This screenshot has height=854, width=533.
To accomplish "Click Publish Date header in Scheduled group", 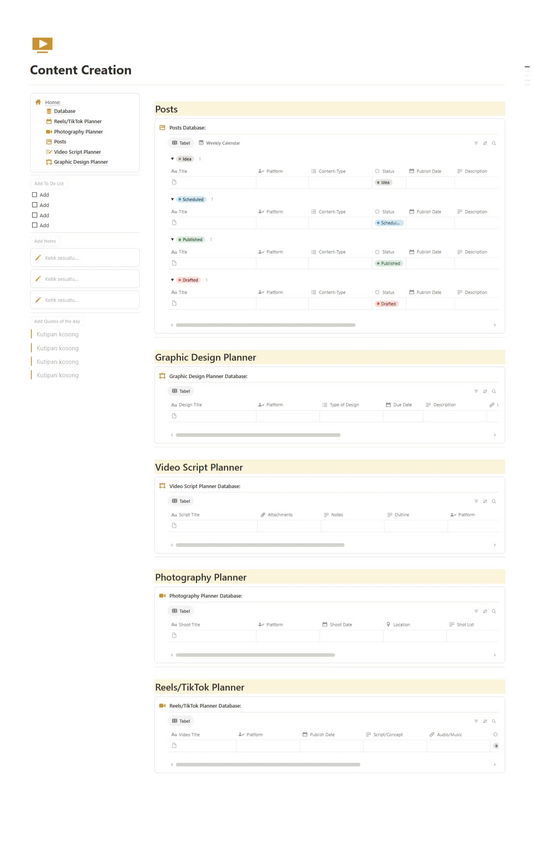I will tap(425, 212).
